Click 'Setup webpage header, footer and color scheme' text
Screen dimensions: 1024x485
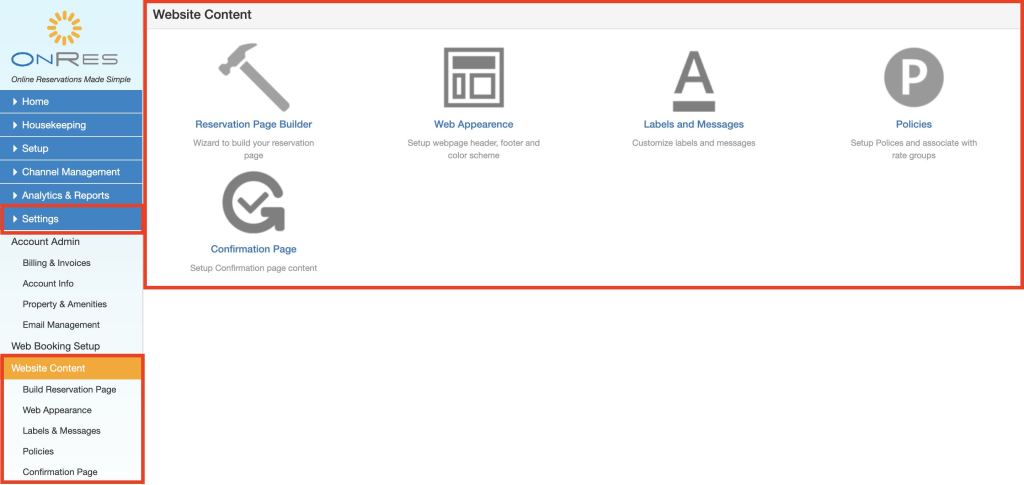coord(473,149)
